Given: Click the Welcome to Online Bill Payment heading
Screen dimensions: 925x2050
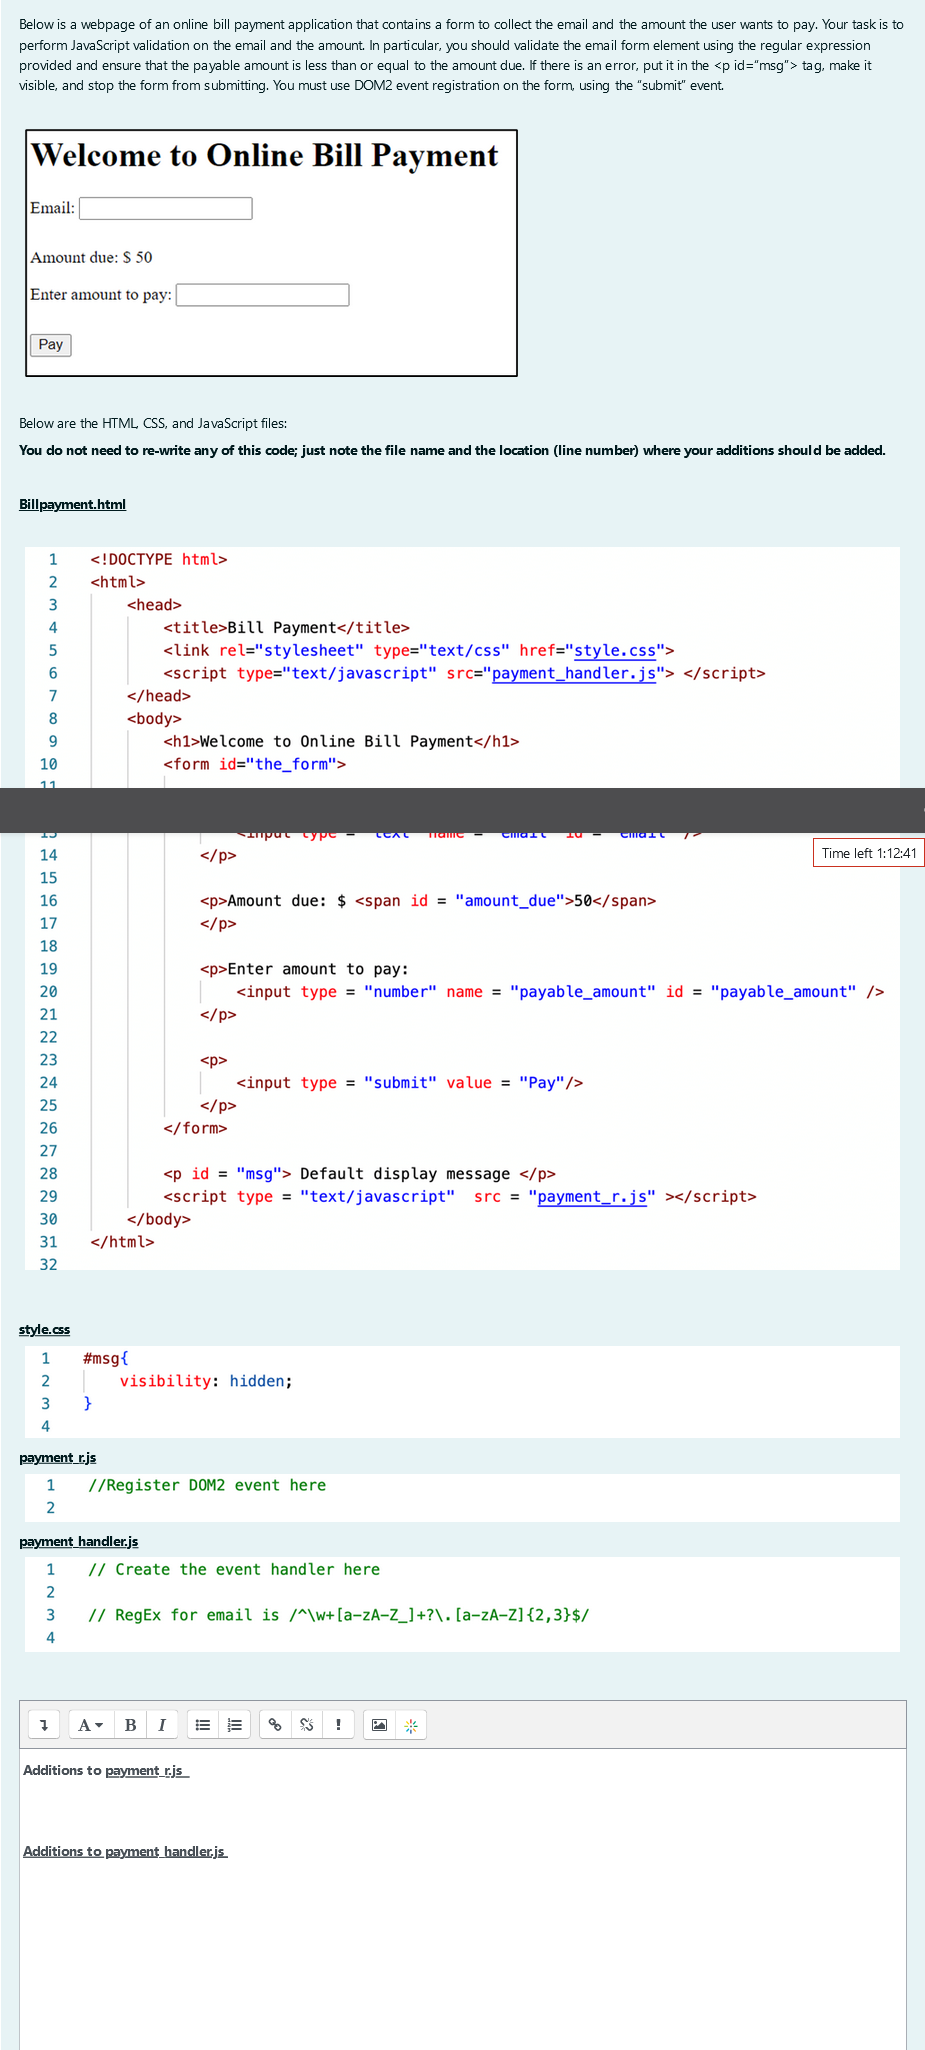Looking at the screenshot, I should (x=264, y=155).
